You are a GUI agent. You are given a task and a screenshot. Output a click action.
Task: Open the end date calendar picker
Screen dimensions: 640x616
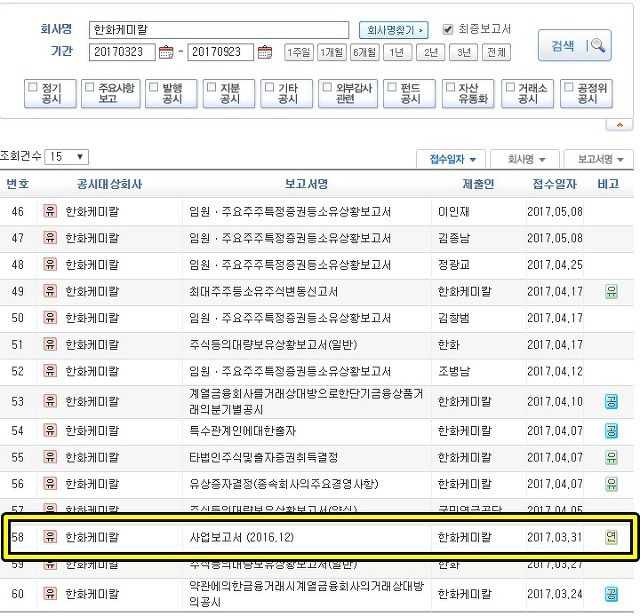click(x=264, y=52)
